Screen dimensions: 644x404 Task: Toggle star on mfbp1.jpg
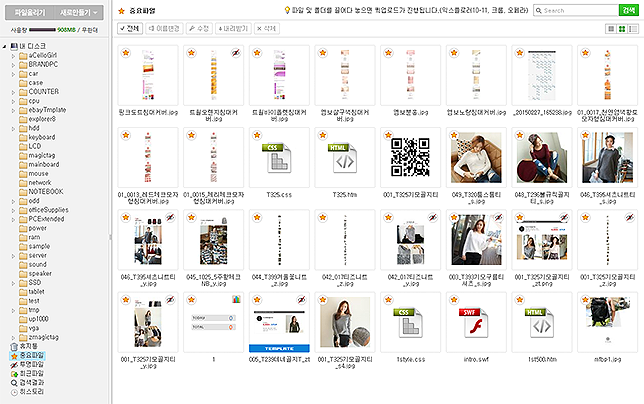click(586, 299)
